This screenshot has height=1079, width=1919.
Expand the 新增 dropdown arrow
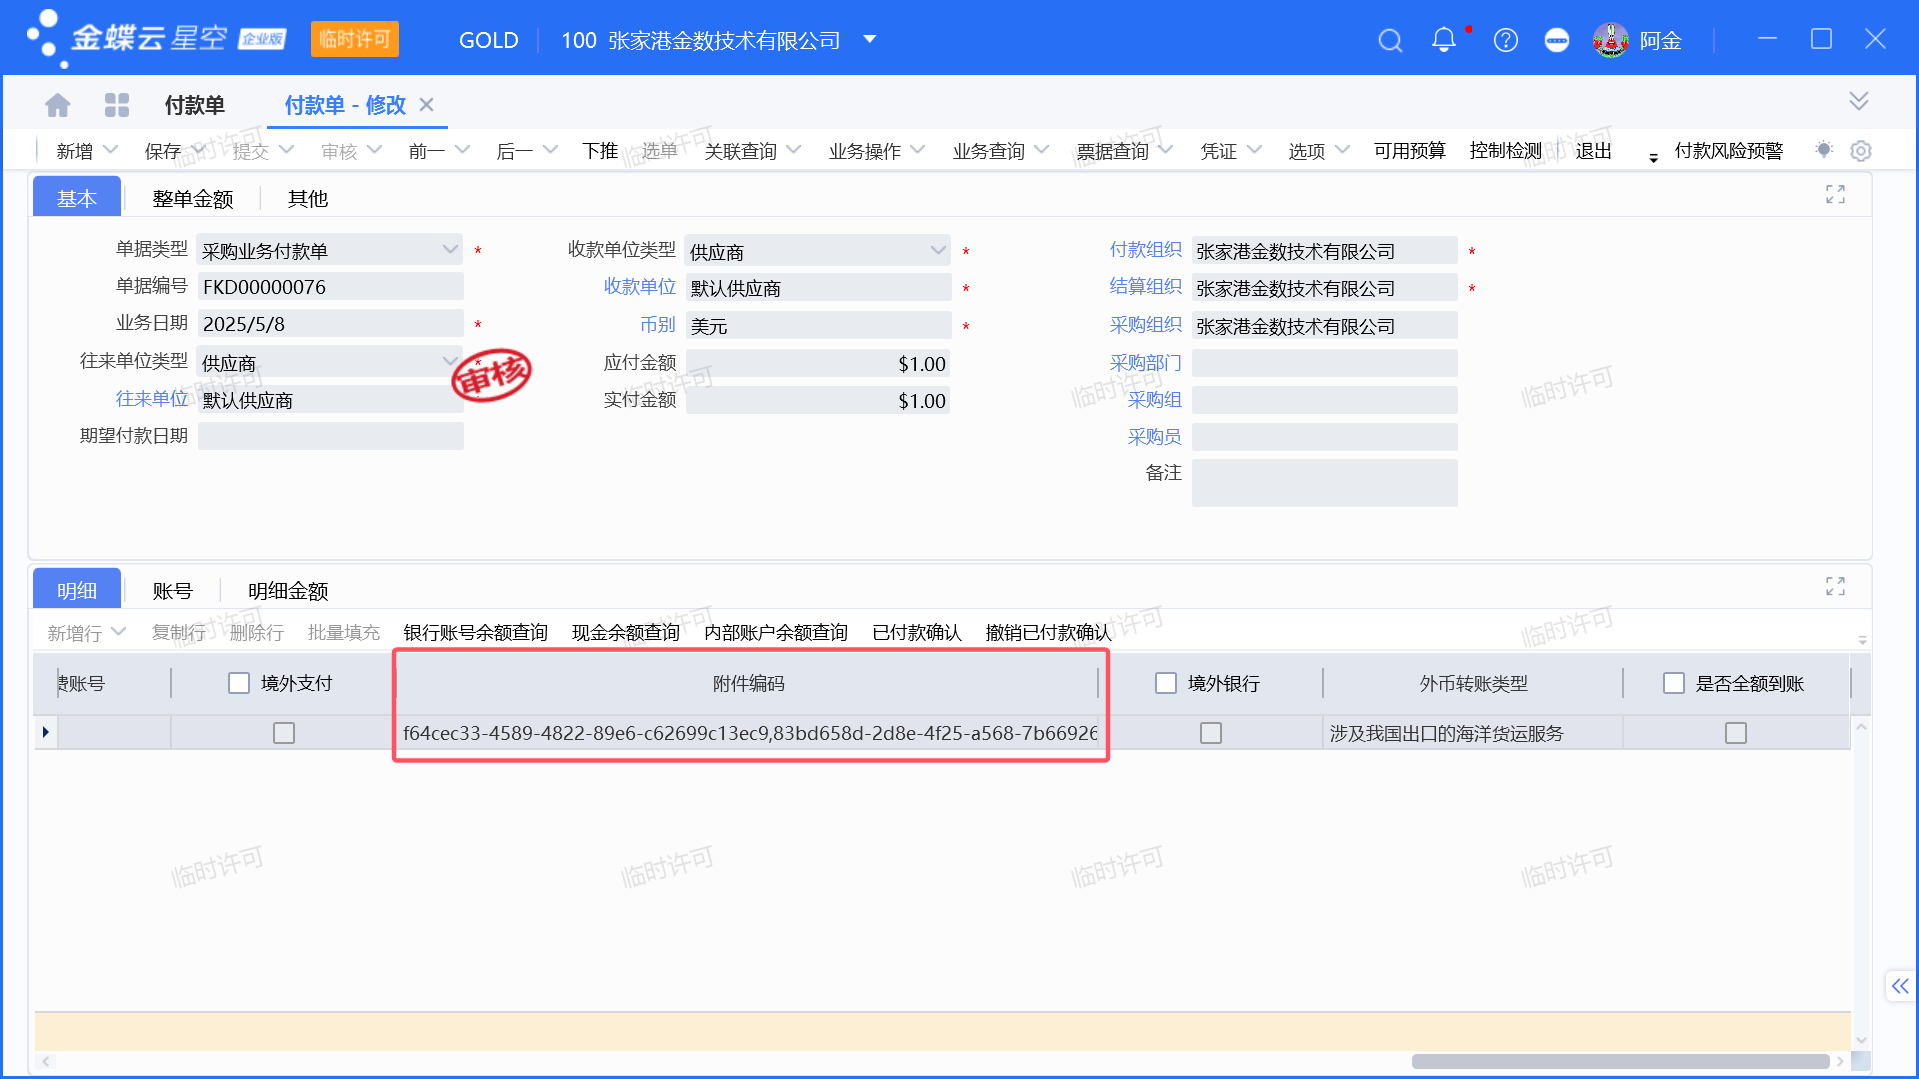click(x=111, y=150)
